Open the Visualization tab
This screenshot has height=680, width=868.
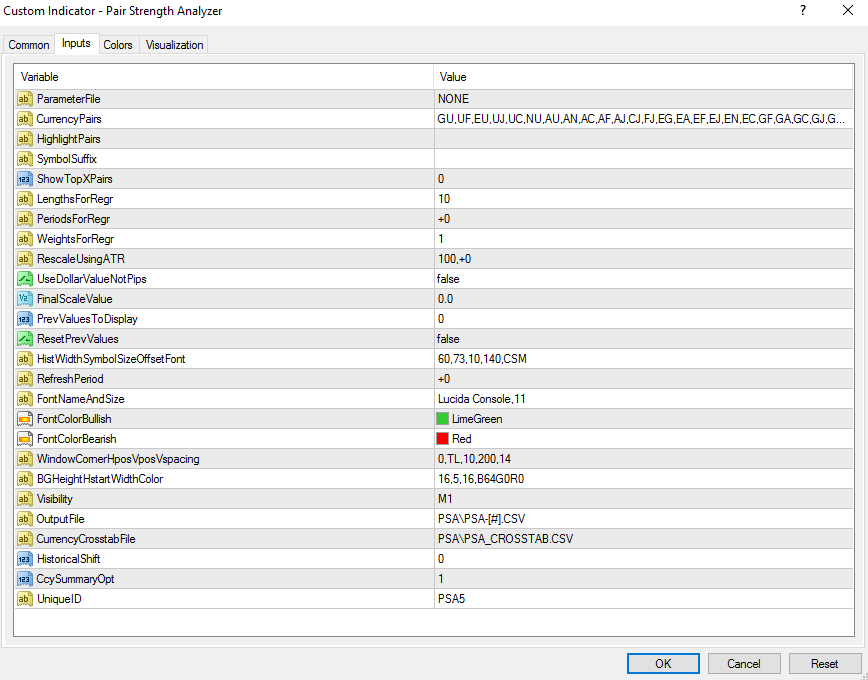click(174, 45)
